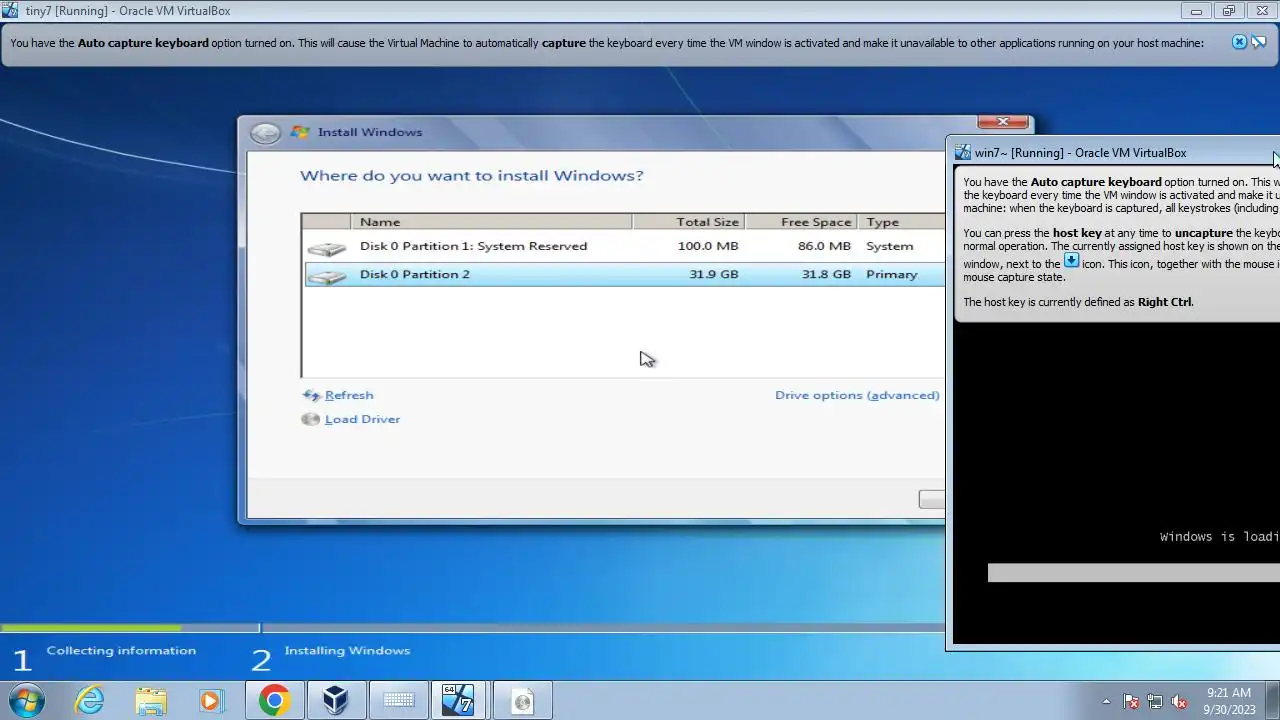Click the Total Size column header
This screenshot has width=1280, height=720.
[688, 222]
